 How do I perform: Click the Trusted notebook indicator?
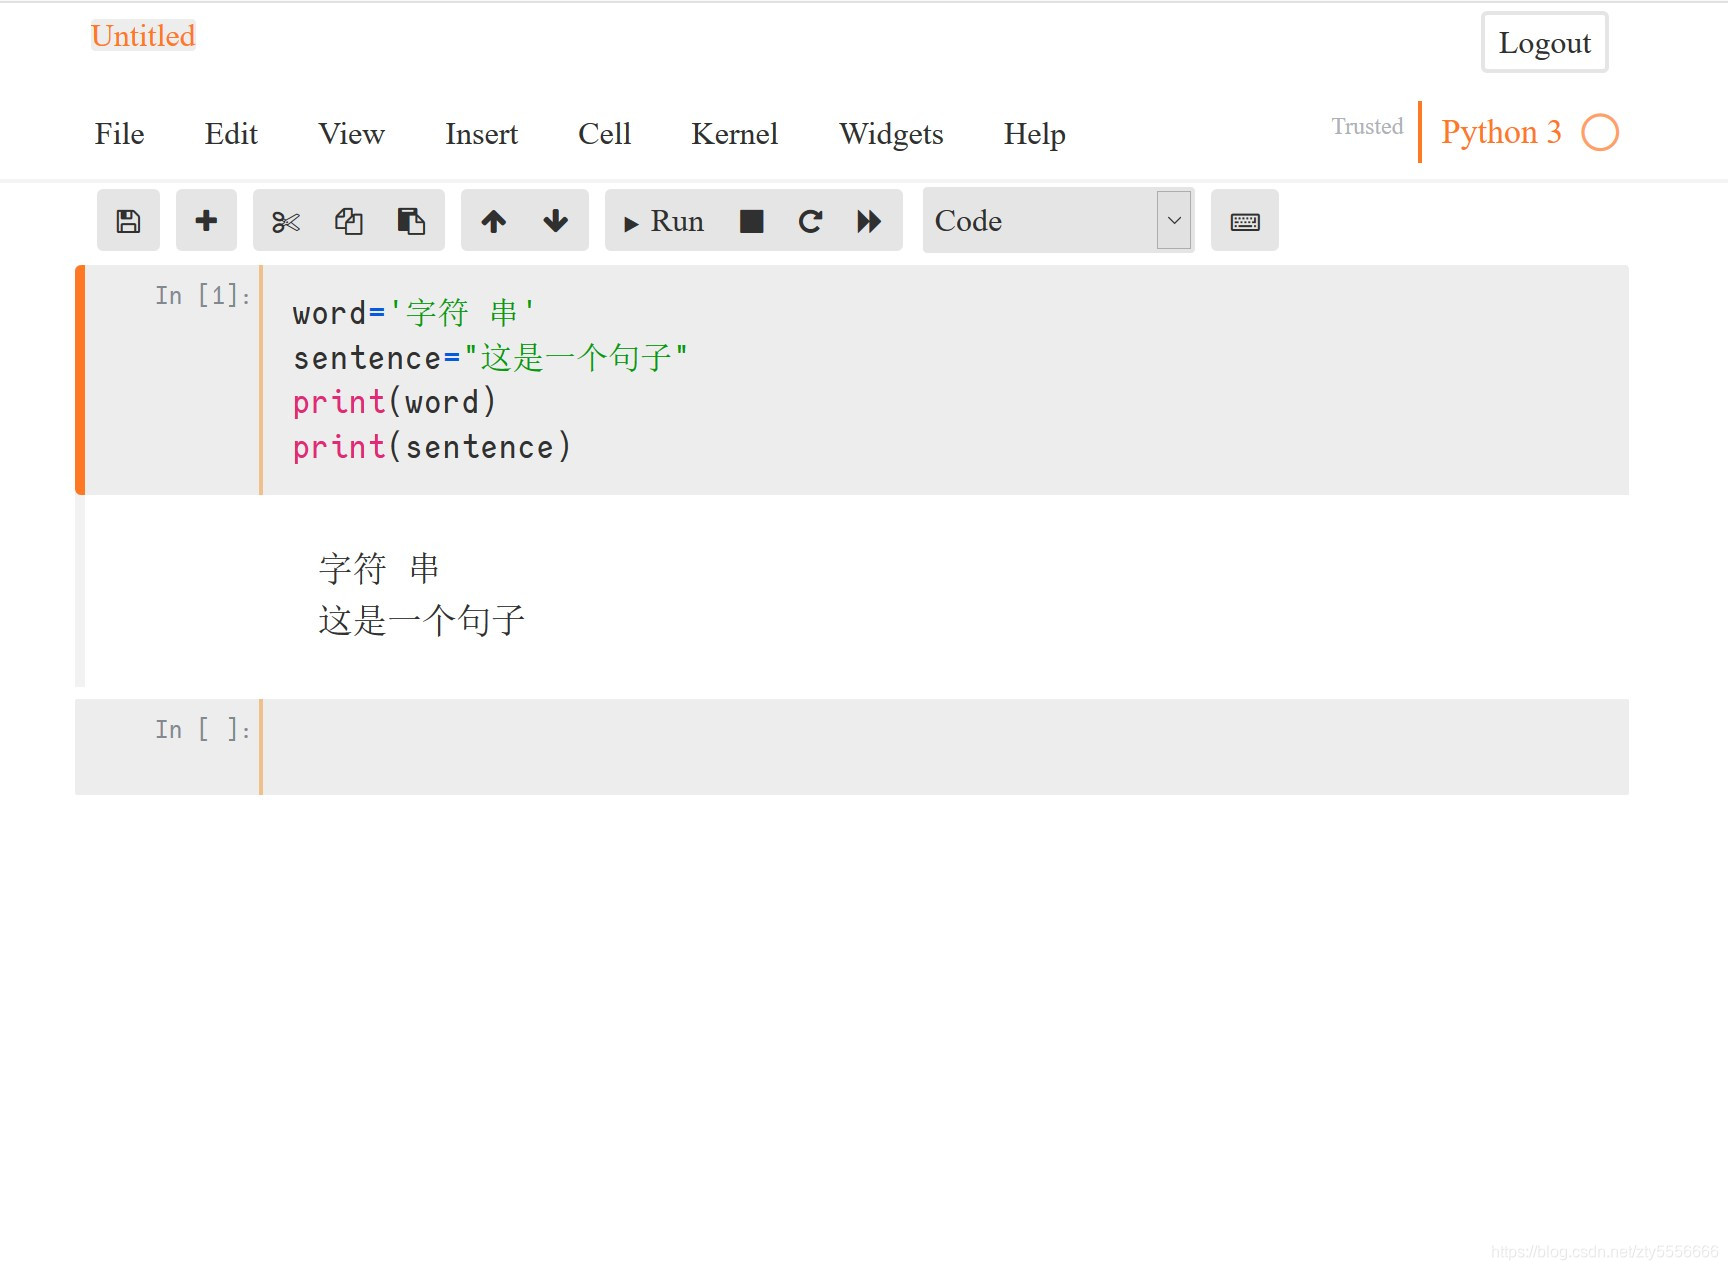pyautogui.click(x=1367, y=126)
